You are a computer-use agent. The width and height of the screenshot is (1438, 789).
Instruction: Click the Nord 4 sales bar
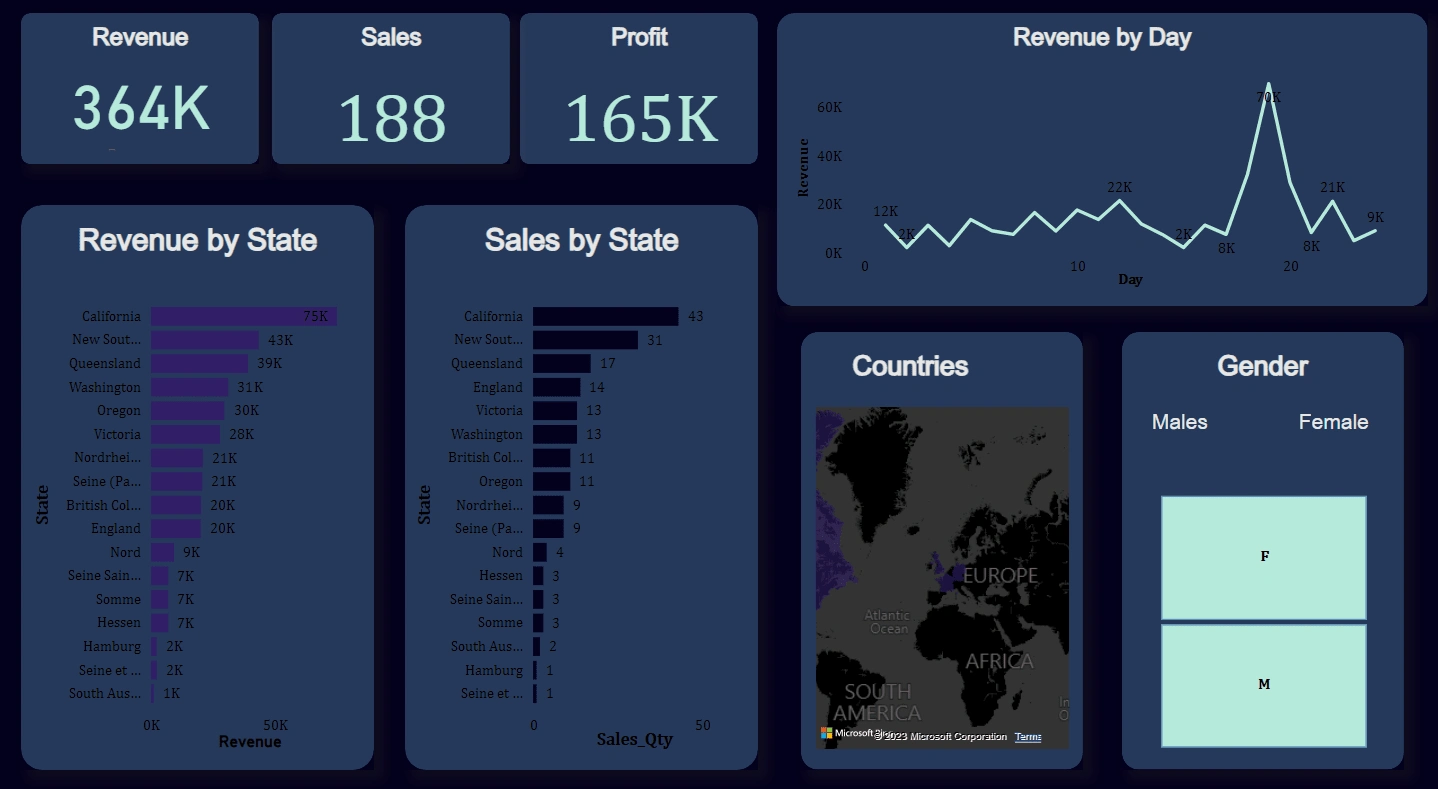pos(540,552)
